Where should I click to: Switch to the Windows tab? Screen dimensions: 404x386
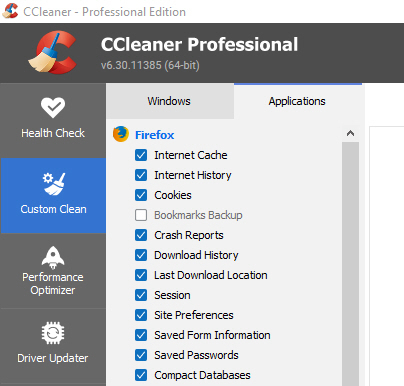tap(170, 101)
